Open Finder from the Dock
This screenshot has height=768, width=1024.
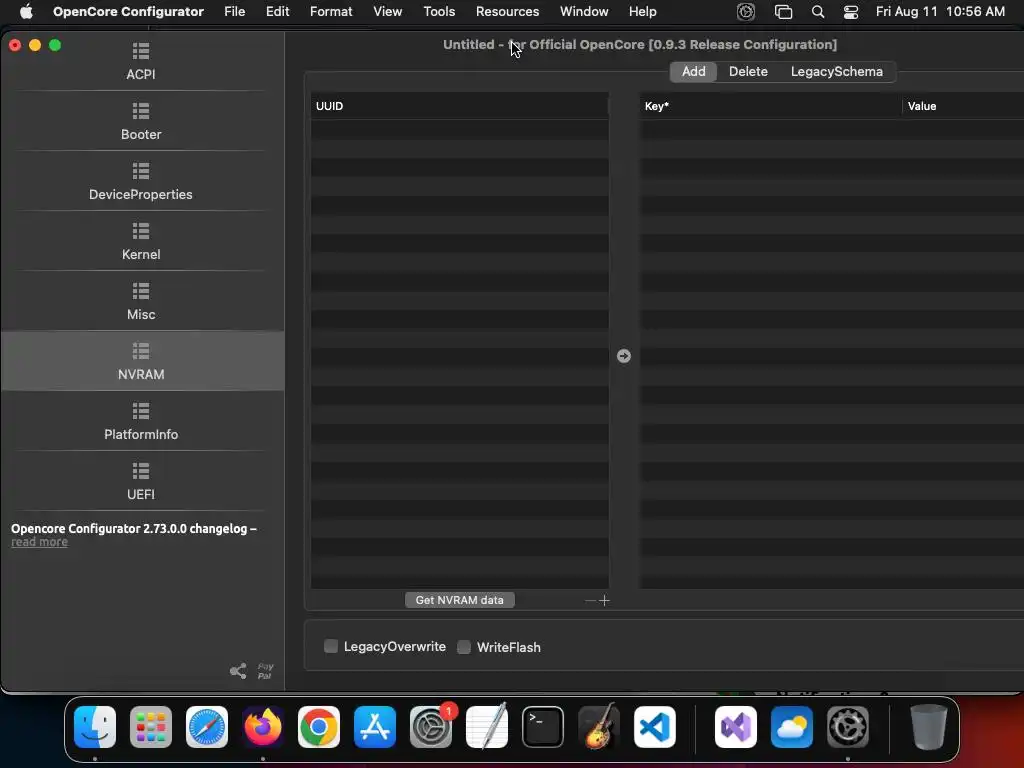click(95, 727)
